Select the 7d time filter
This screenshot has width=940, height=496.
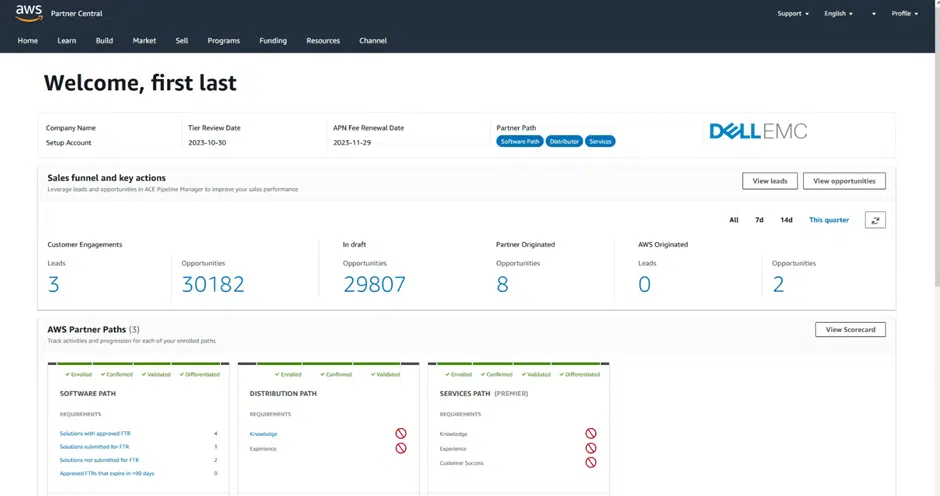[x=759, y=220]
